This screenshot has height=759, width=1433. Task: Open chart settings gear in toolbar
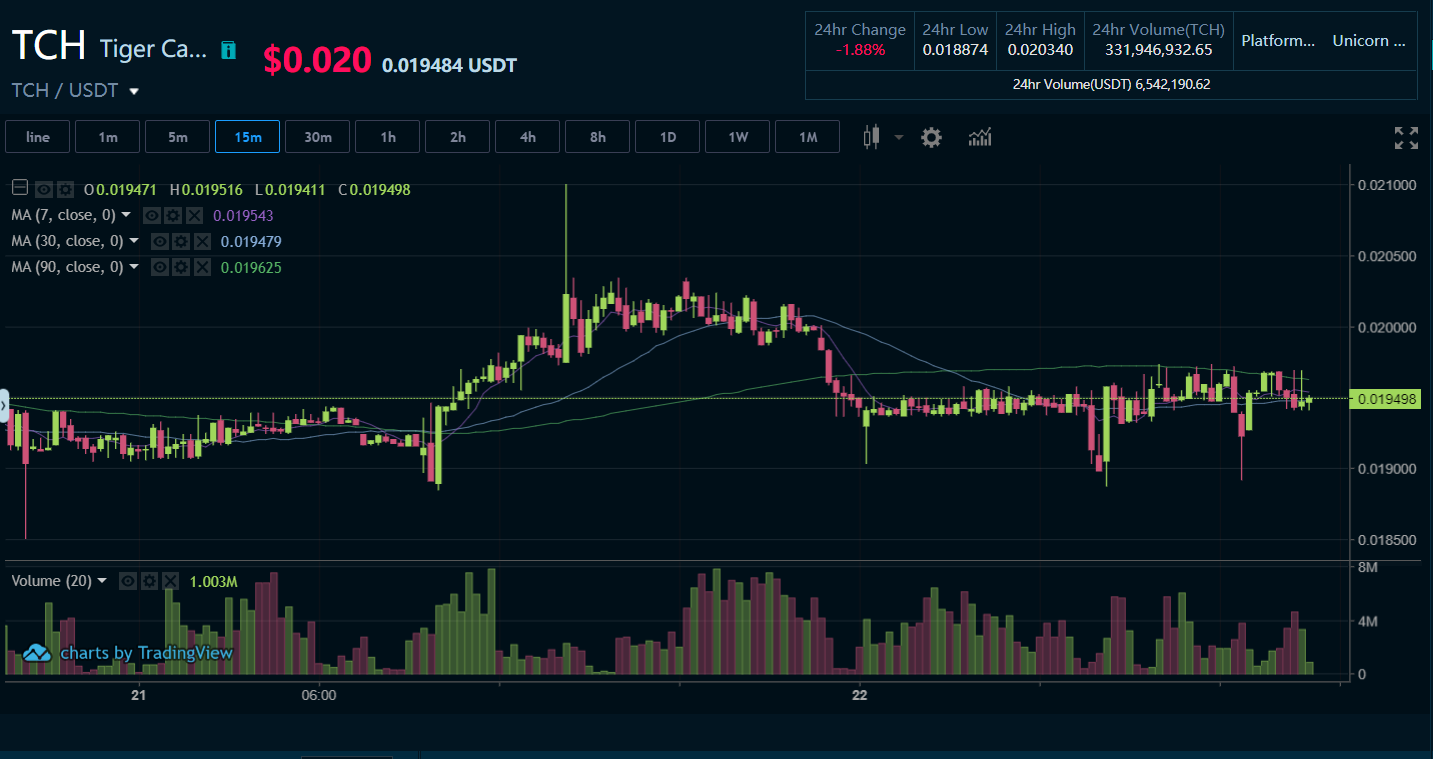[931, 137]
